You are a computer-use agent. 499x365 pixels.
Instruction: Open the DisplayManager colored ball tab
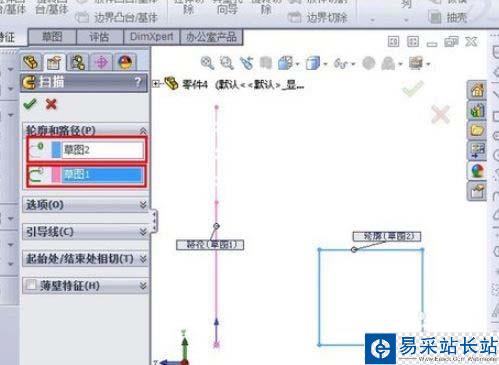pyautogui.click(x=125, y=62)
